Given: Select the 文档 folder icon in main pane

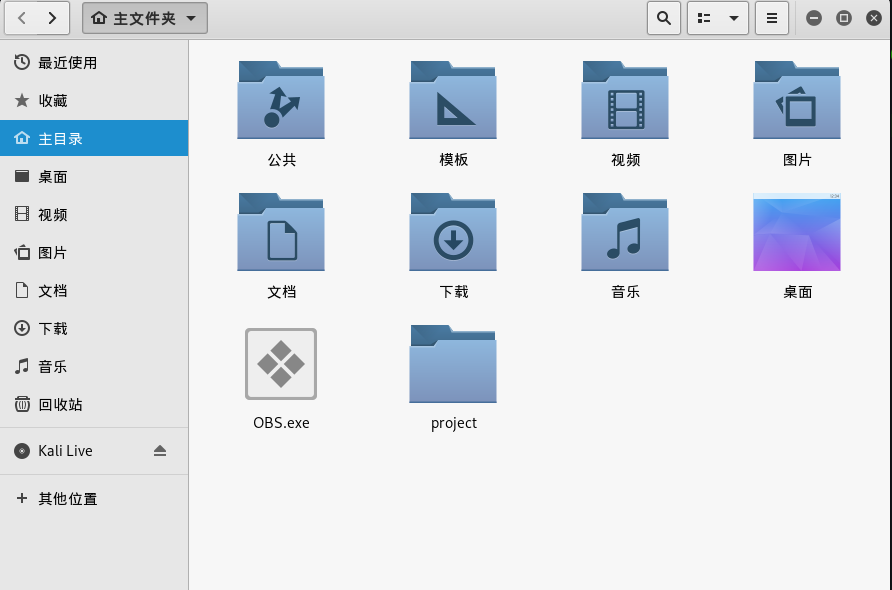Looking at the screenshot, I should coord(281,232).
